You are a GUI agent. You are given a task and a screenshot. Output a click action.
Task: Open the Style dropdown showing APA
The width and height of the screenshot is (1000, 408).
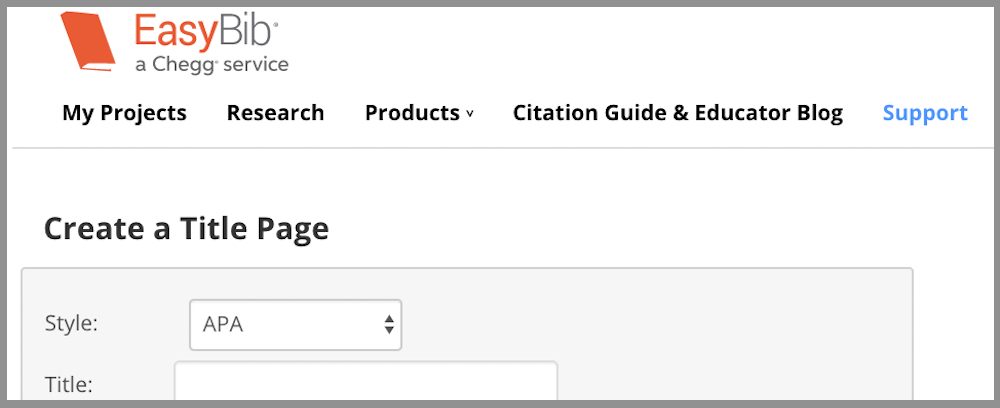pyautogui.click(x=295, y=324)
